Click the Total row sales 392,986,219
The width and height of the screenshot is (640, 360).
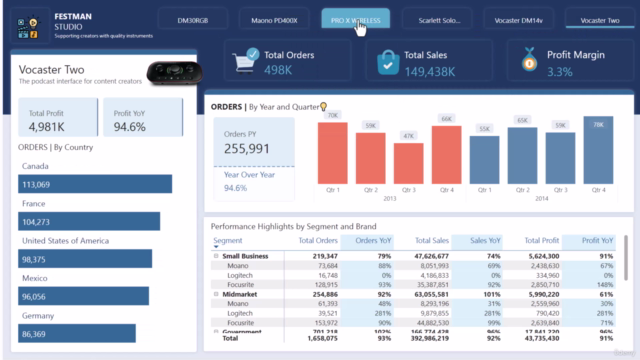point(430,338)
